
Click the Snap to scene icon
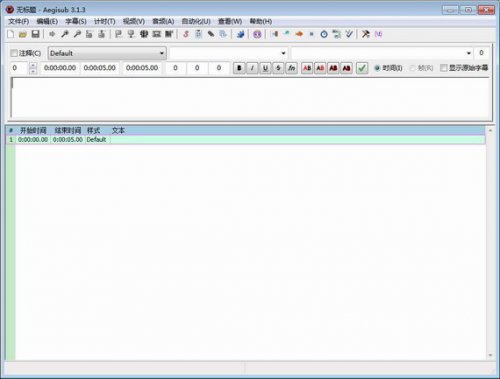(x=156, y=34)
